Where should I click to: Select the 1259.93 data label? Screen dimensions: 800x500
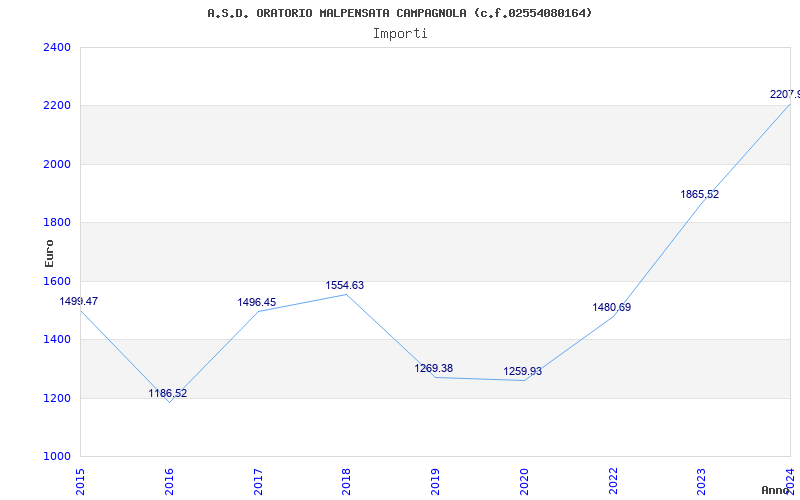coord(522,371)
